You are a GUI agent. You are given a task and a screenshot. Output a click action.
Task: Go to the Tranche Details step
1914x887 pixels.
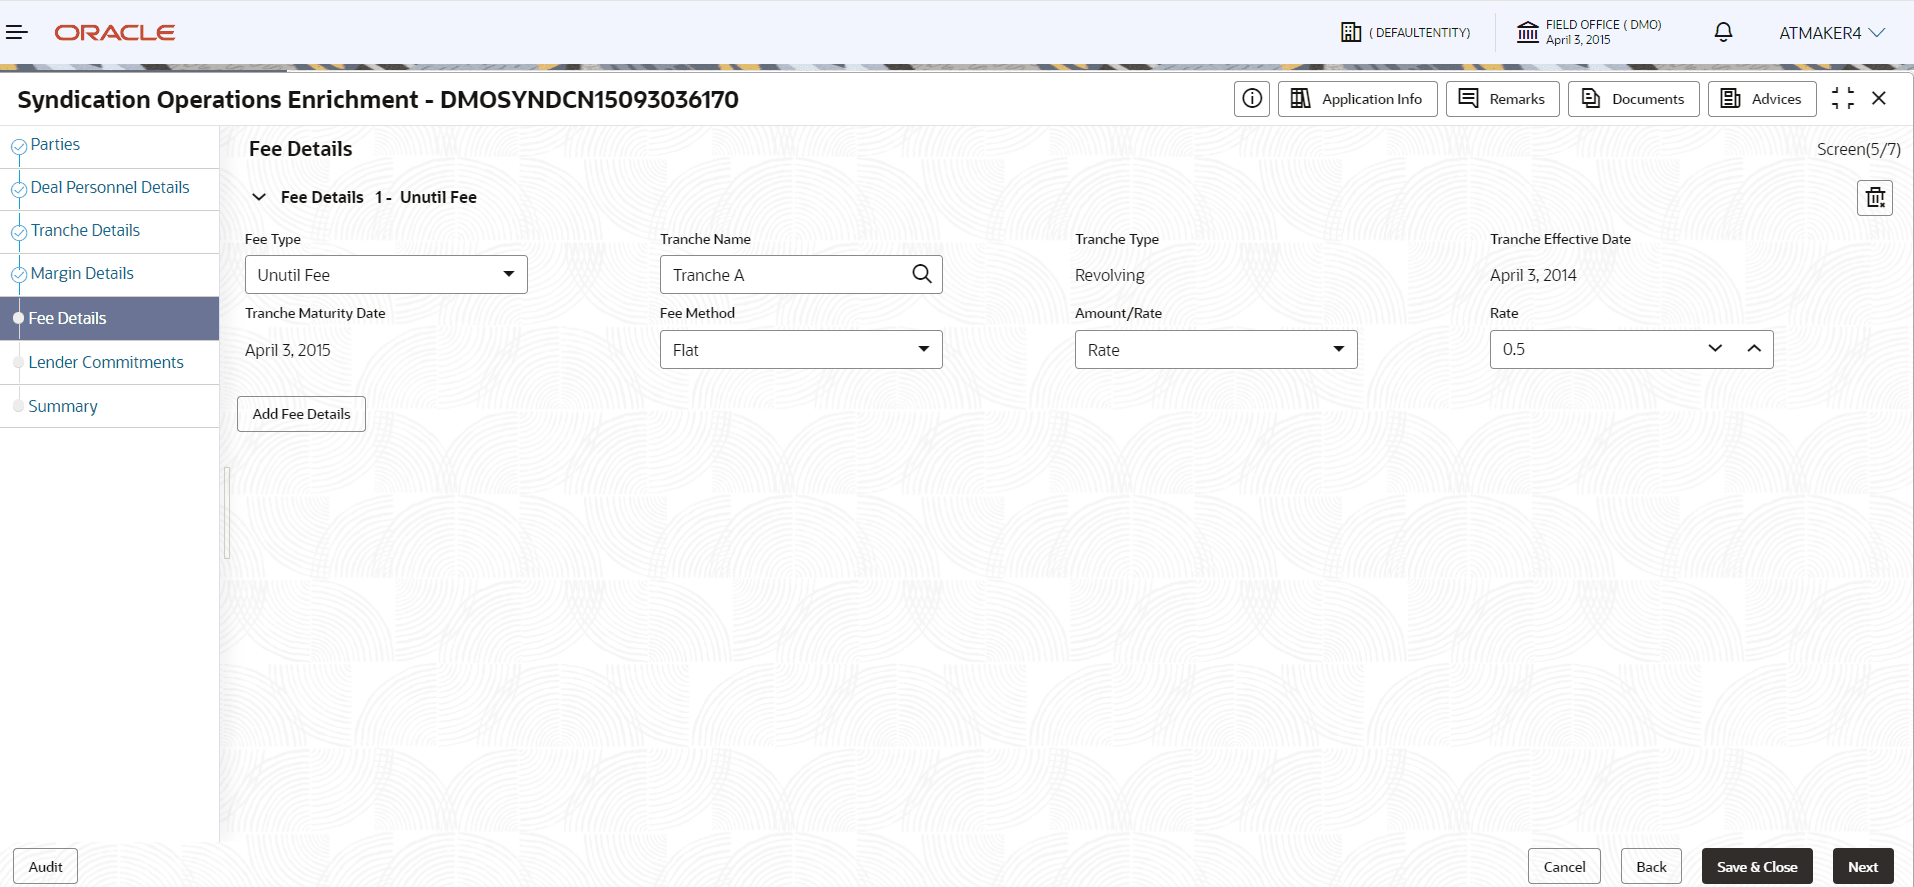(85, 231)
